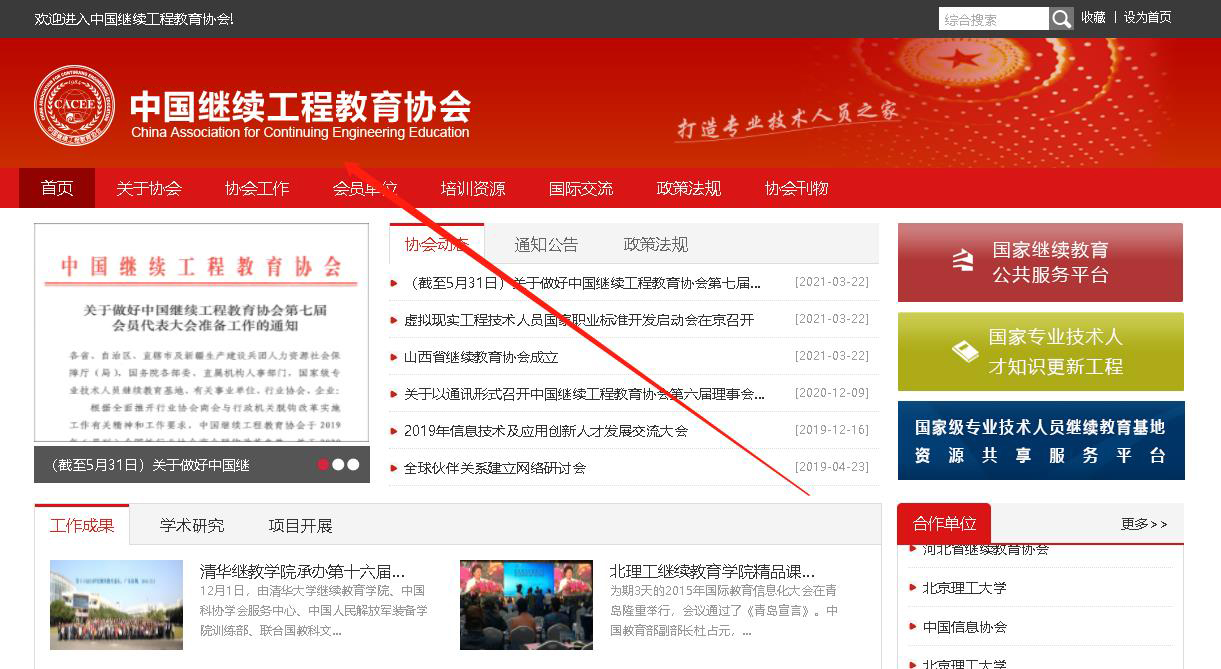The height and width of the screenshot is (669, 1221).
Task: Click the 综合搜索 search field
Action: pos(993,19)
